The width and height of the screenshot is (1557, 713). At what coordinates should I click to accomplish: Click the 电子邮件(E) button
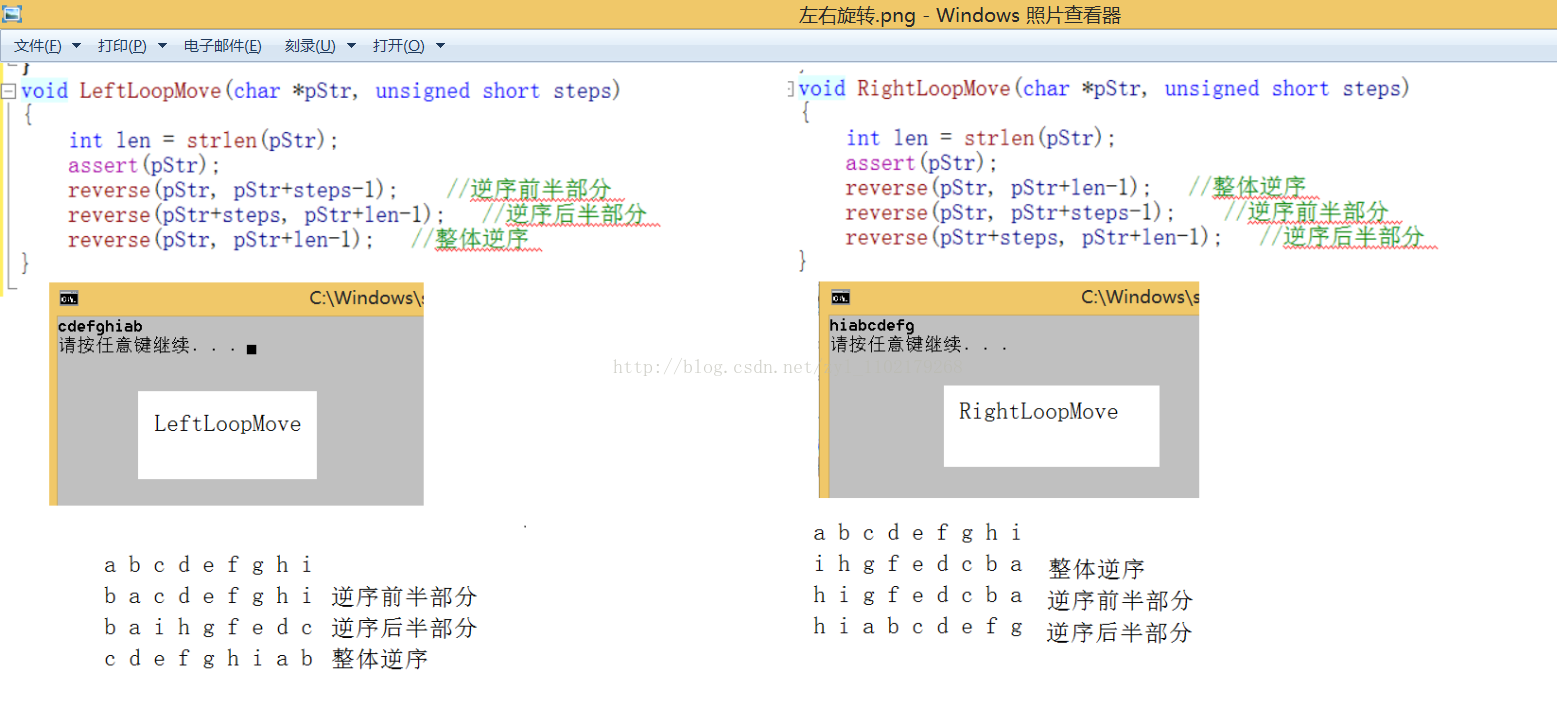(x=223, y=46)
